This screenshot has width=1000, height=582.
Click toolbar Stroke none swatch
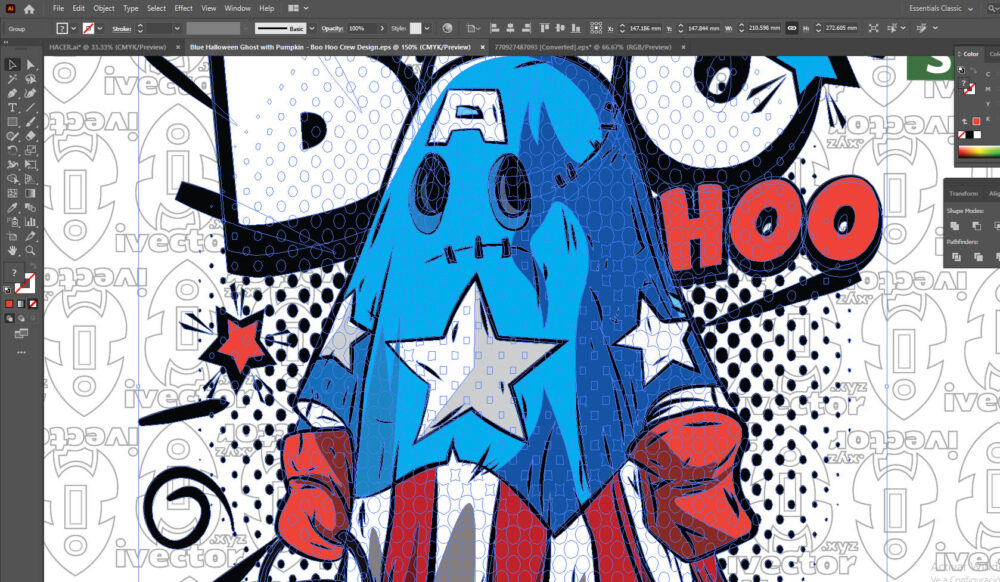point(27,284)
